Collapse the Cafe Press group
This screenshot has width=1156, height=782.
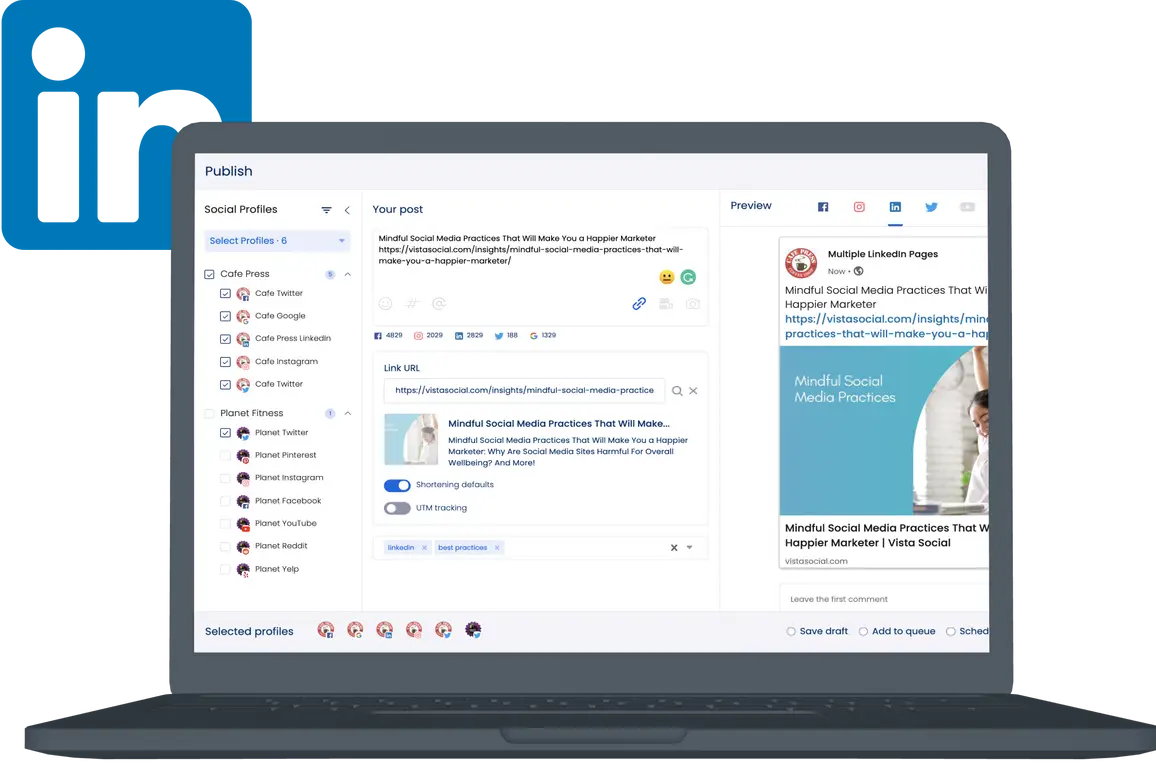(348, 274)
